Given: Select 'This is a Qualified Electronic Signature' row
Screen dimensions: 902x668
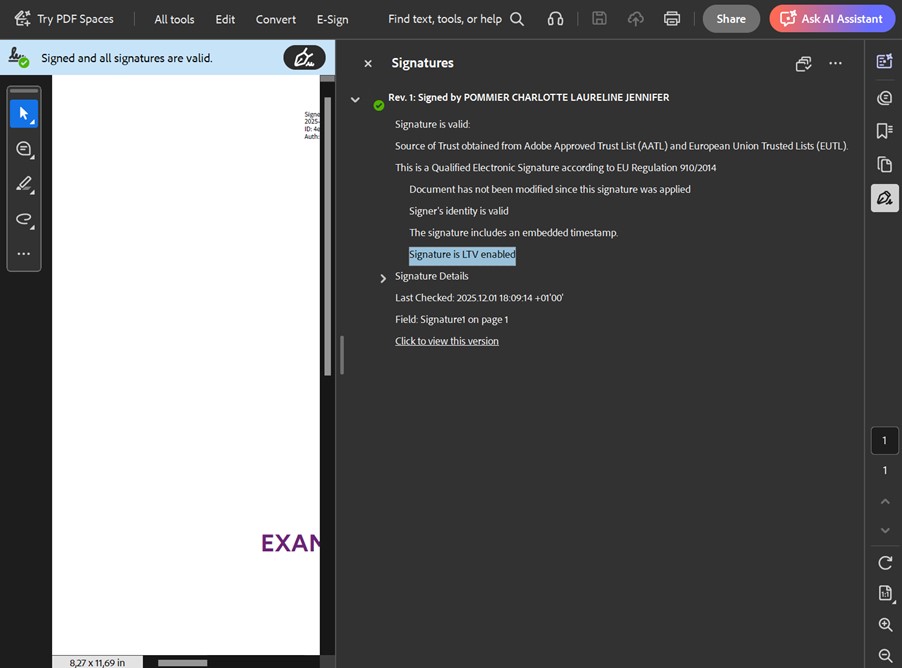Looking at the screenshot, I should pos(555,168).
